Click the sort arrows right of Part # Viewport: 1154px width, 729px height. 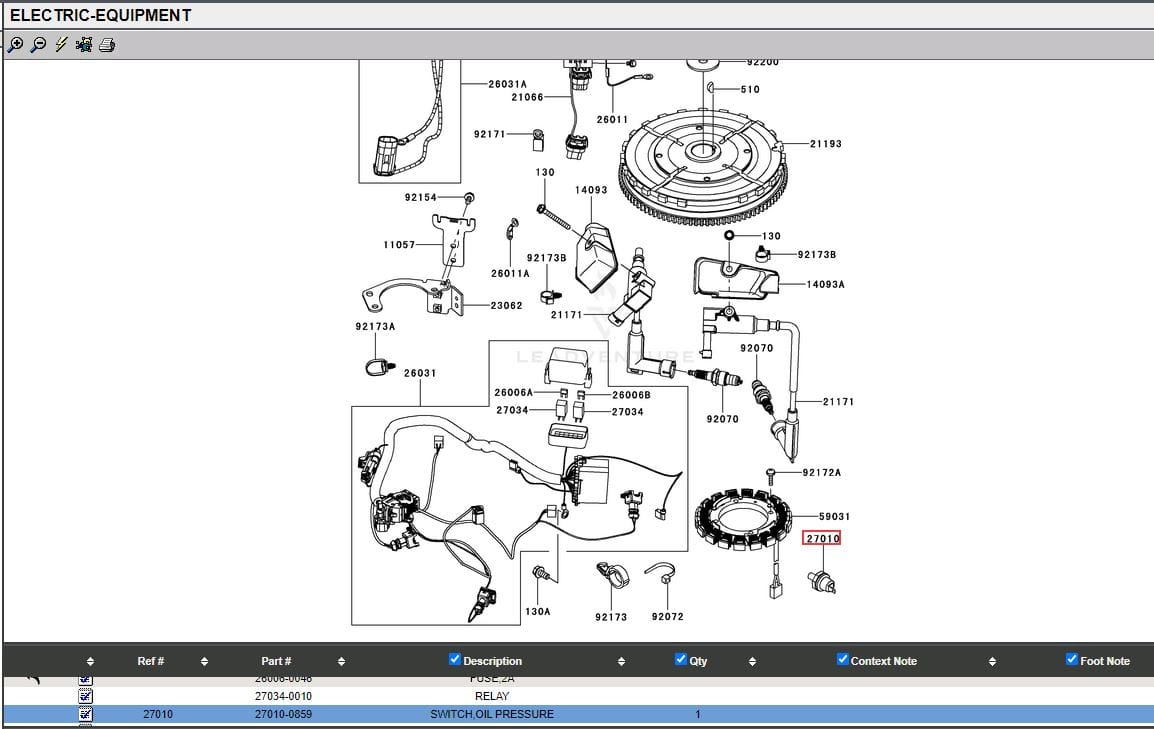pyautogui.click(x=341, y=661)
